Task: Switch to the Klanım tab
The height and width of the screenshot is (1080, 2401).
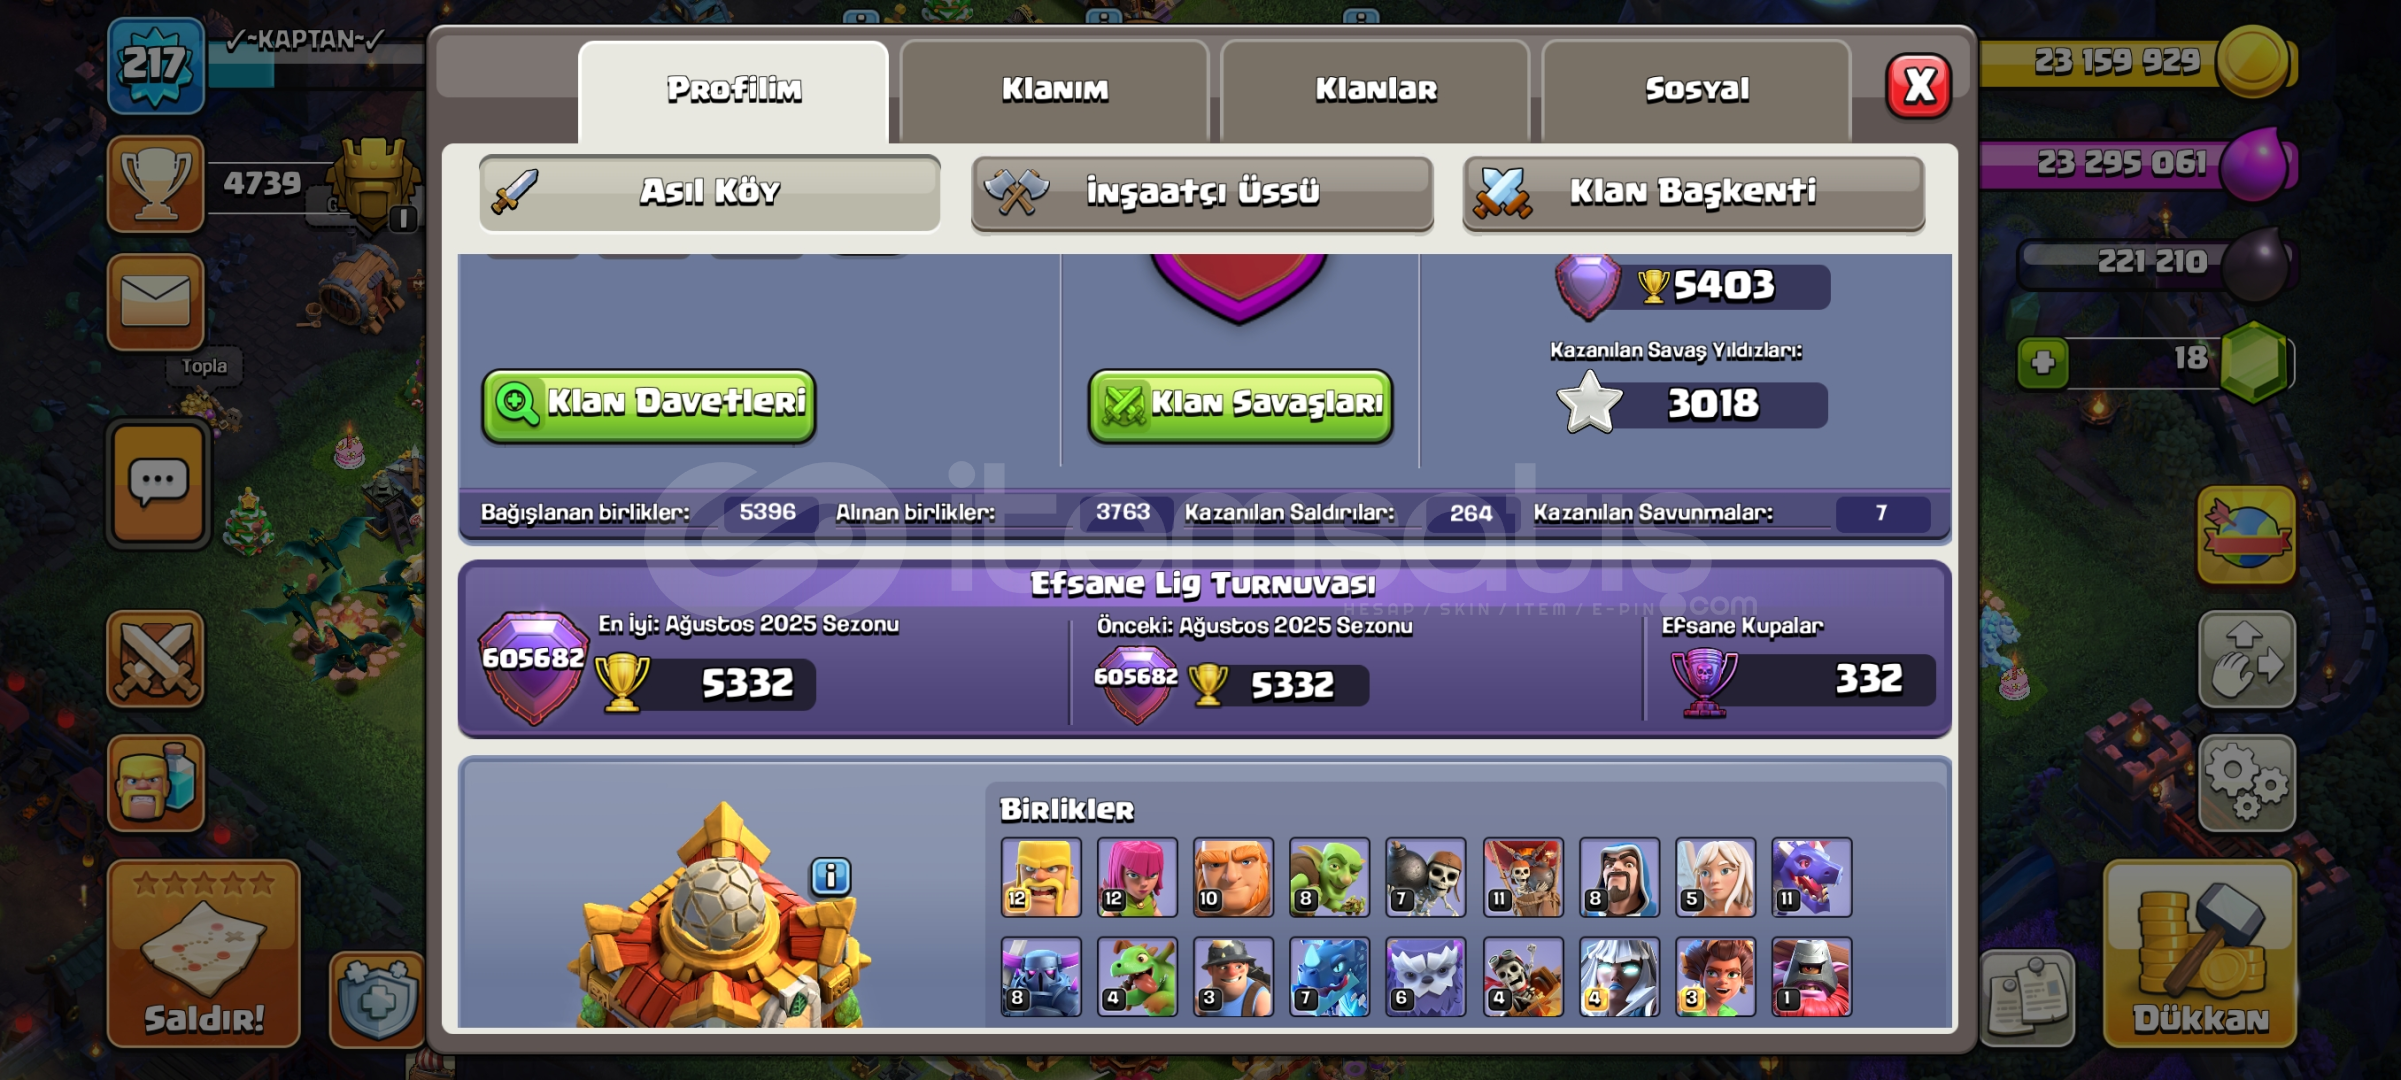Action: pos(1055,90)
